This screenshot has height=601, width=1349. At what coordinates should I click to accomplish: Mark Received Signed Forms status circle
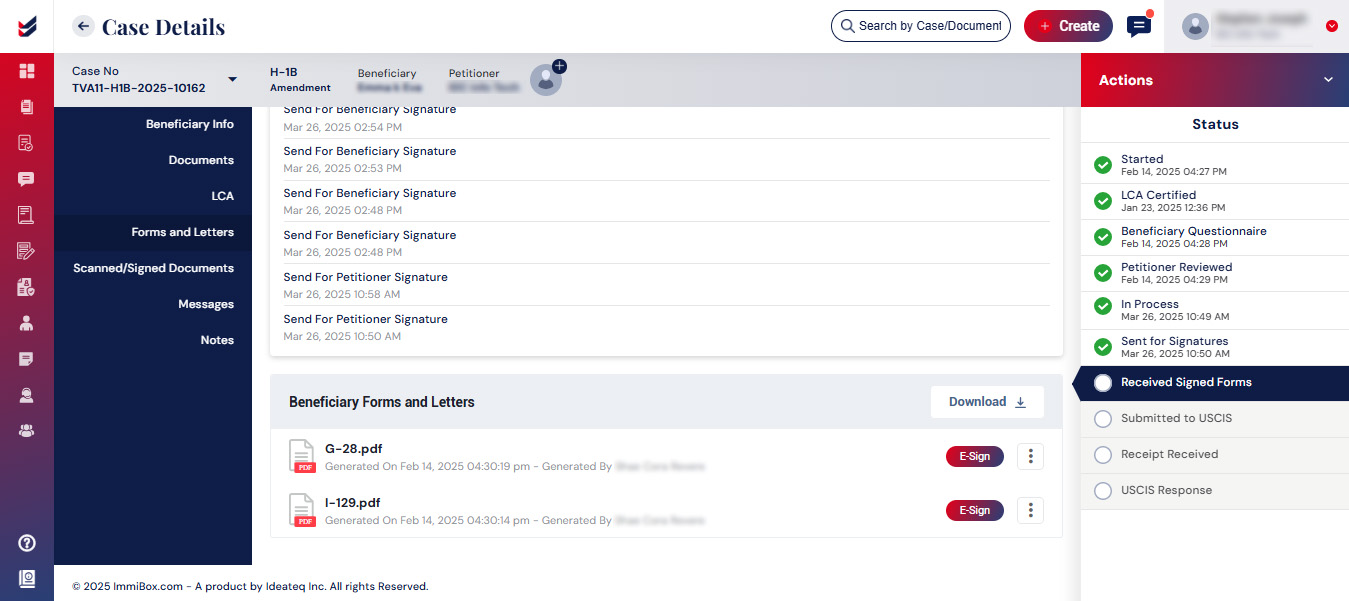(1103, 382)
